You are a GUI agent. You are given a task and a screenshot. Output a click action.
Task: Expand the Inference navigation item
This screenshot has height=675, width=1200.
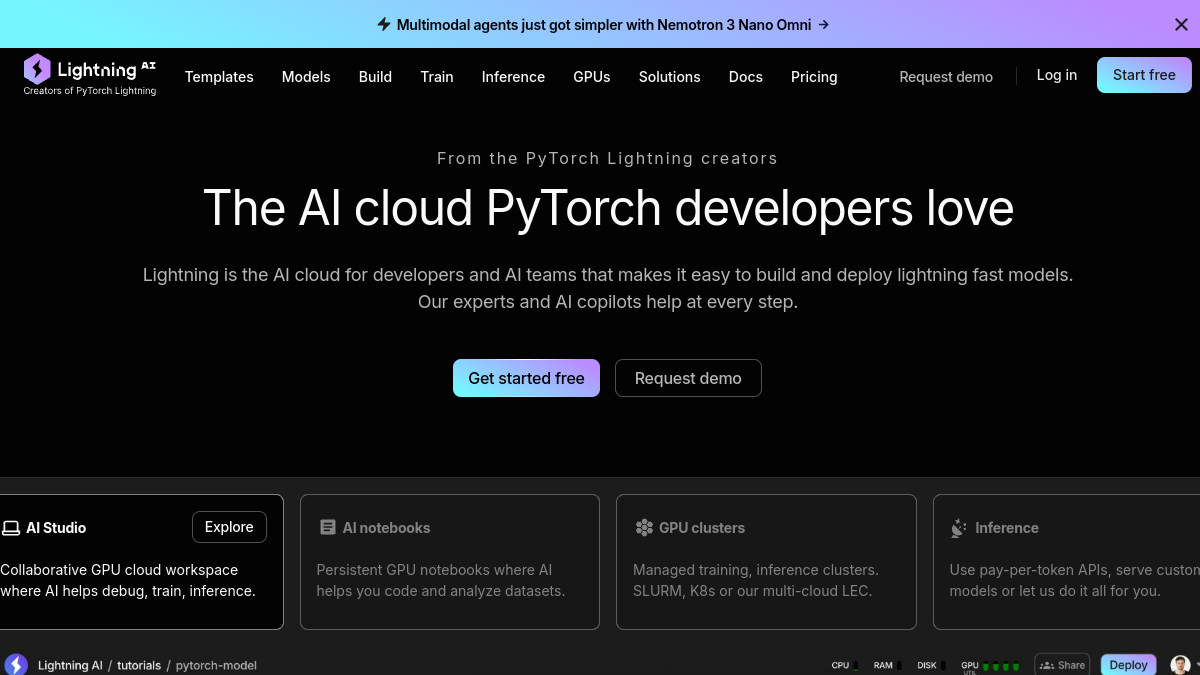tap(513, 77)
